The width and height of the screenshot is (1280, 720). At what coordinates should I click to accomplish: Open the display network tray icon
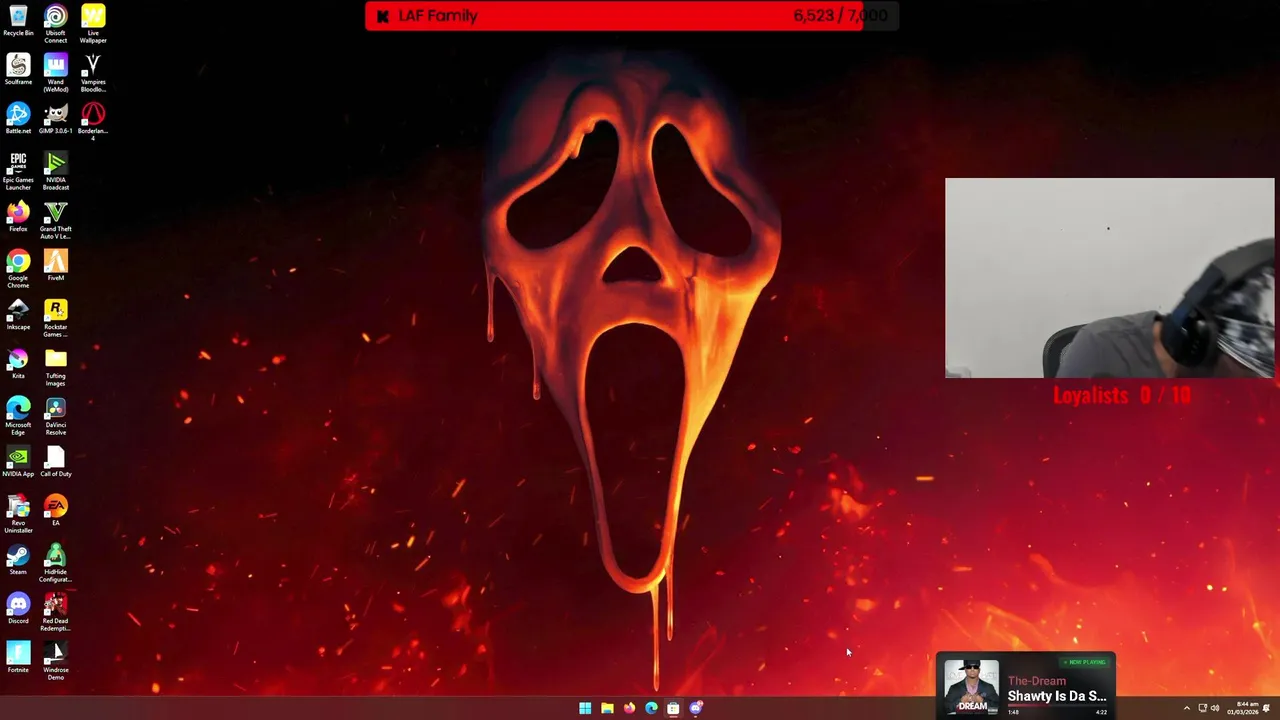[1203, 708]
